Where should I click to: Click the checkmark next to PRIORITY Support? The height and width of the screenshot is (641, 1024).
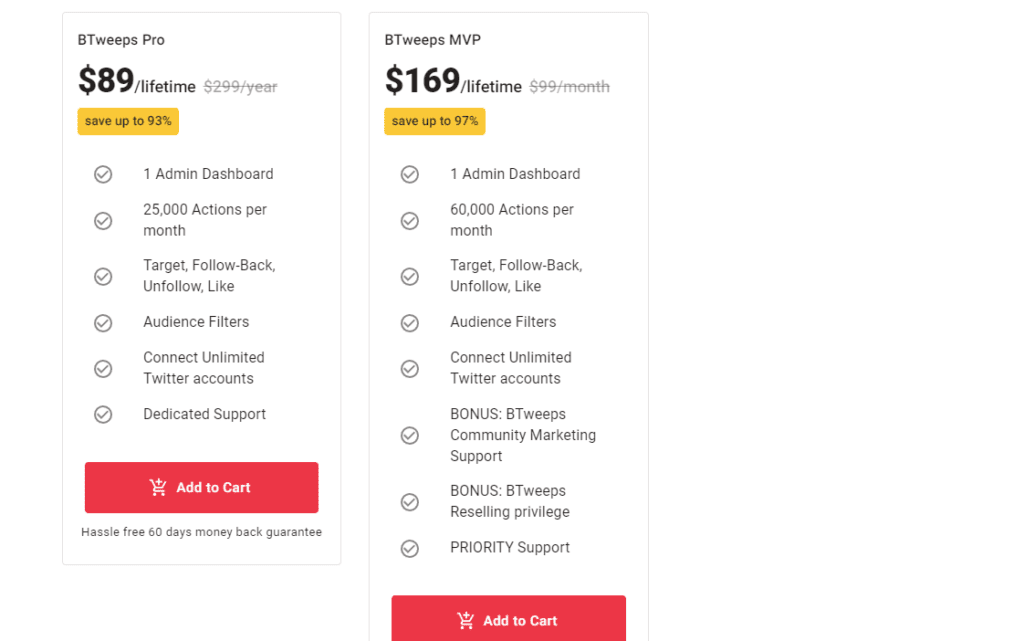[x=410, y=548]
